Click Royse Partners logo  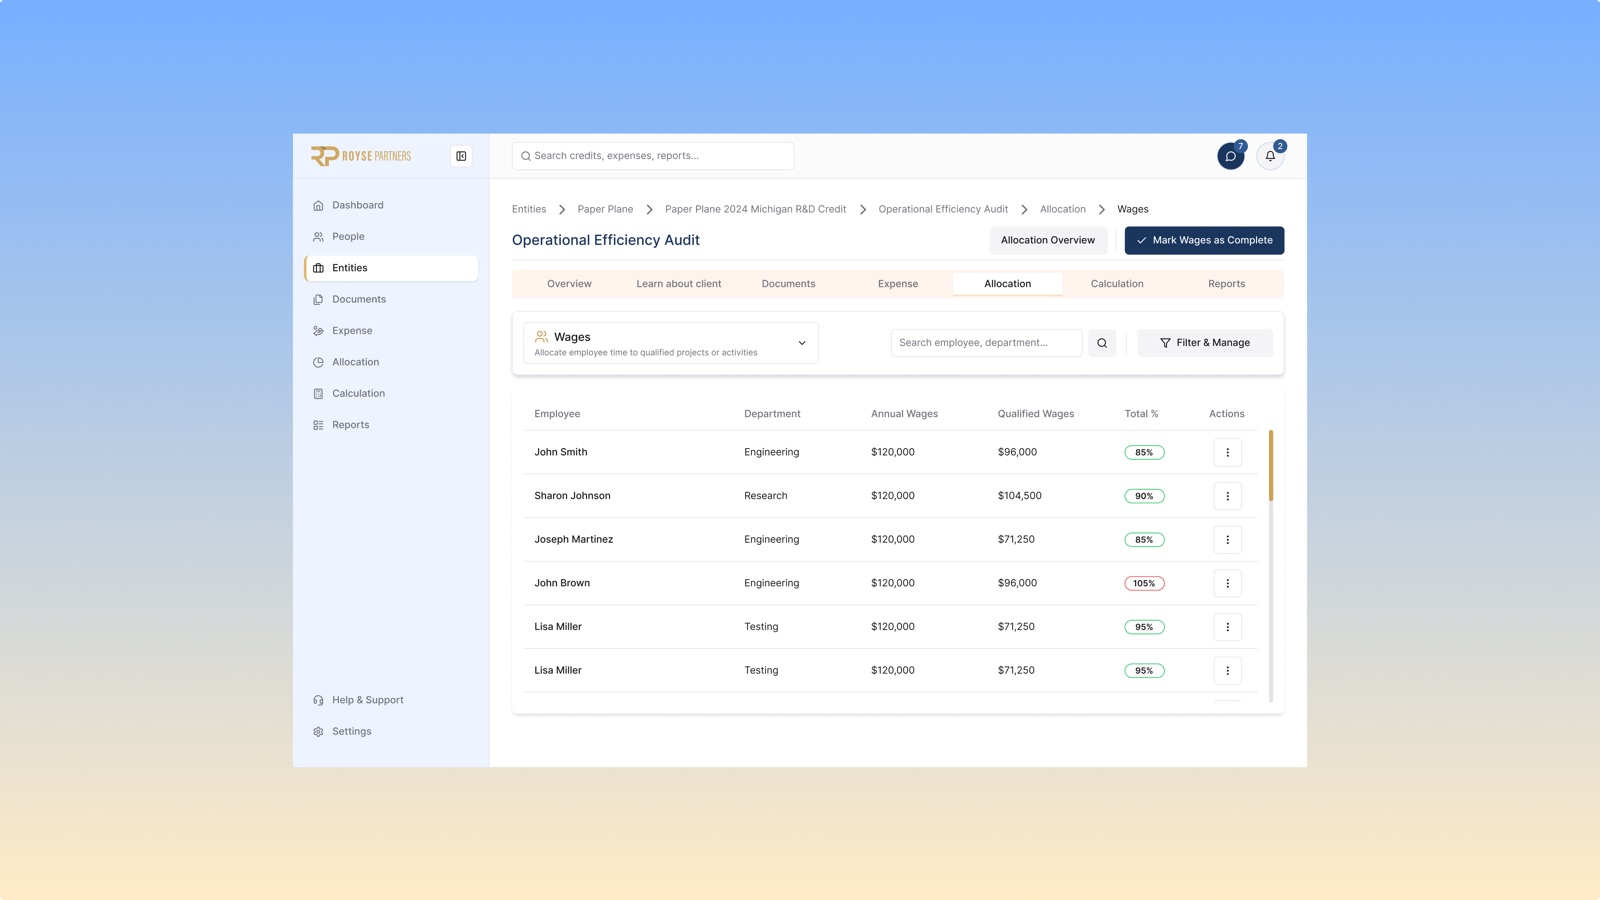click(361, 156)
